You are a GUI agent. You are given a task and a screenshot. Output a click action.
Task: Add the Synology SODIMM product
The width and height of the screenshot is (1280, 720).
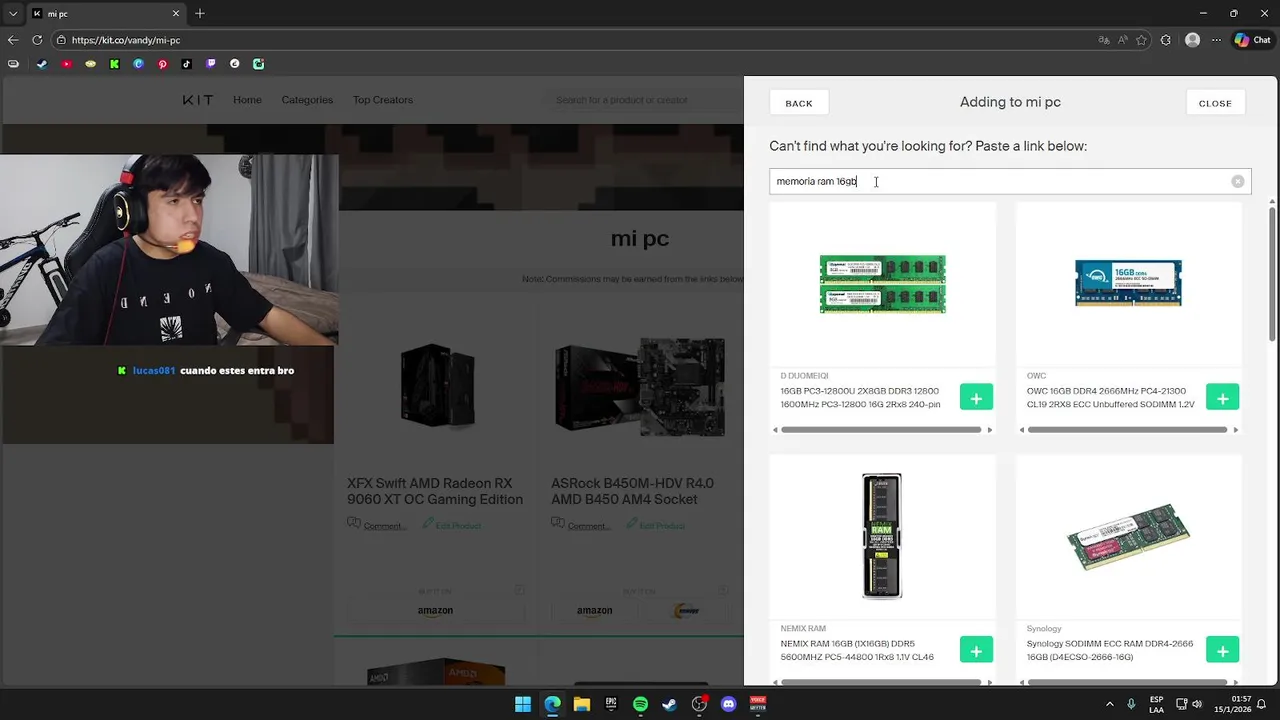pos(1222,650)
